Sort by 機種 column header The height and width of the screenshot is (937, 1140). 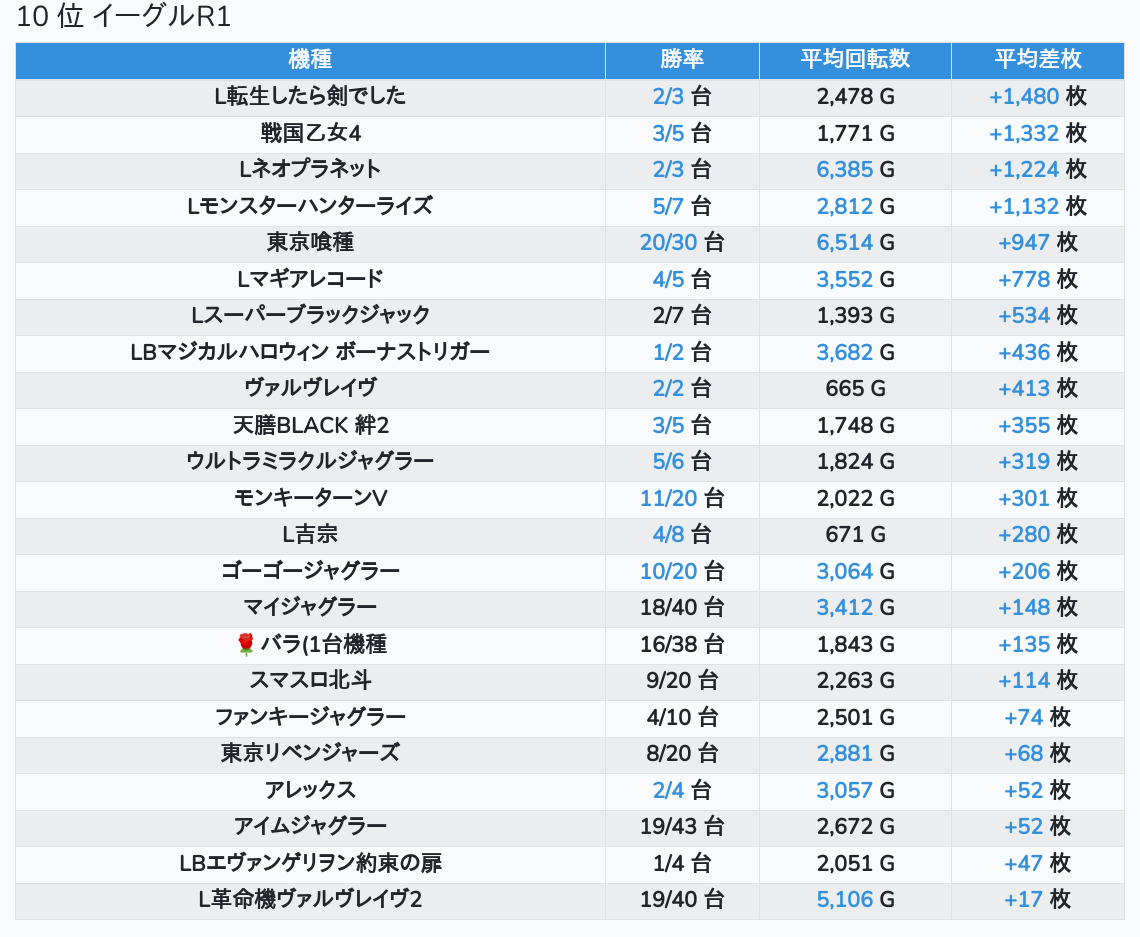310,60
